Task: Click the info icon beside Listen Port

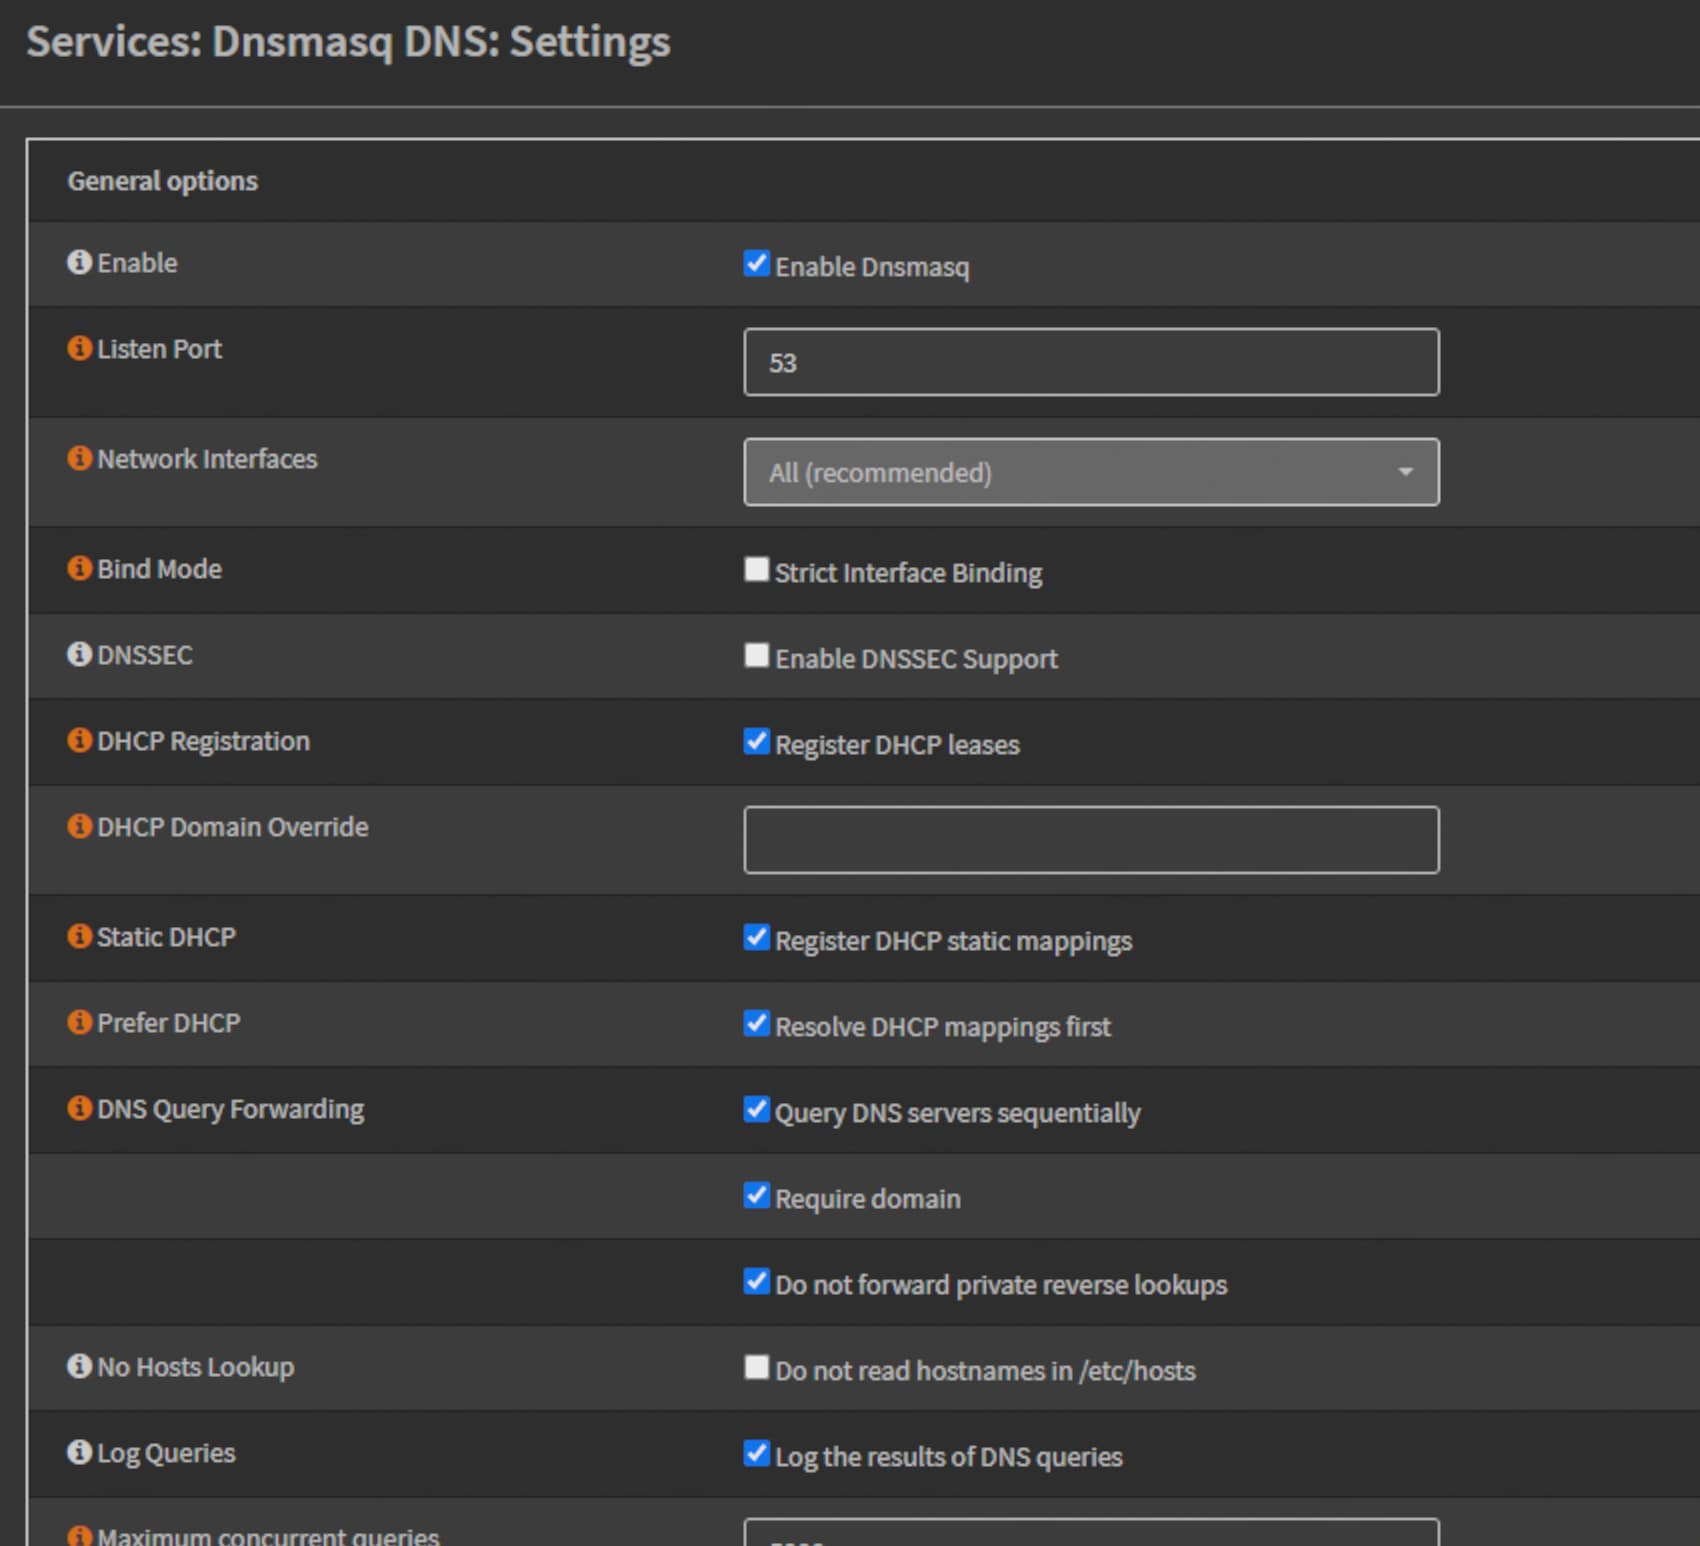Action: pos(79,348)
